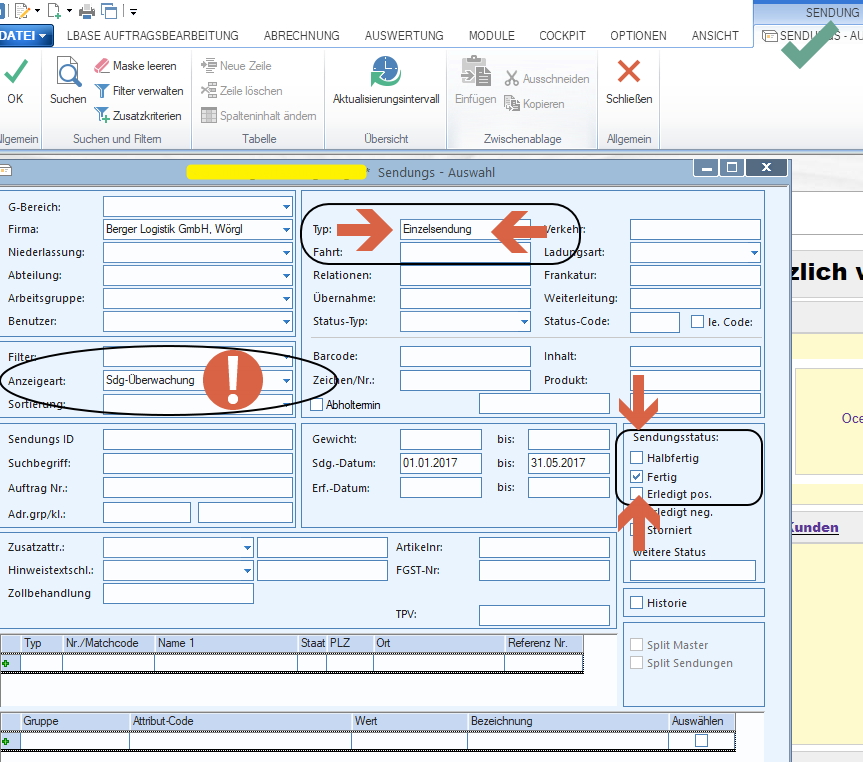The image size is (863, 762).
Task: Click Spalteninhalt ändern table tool
Action: tap(259, 116)
